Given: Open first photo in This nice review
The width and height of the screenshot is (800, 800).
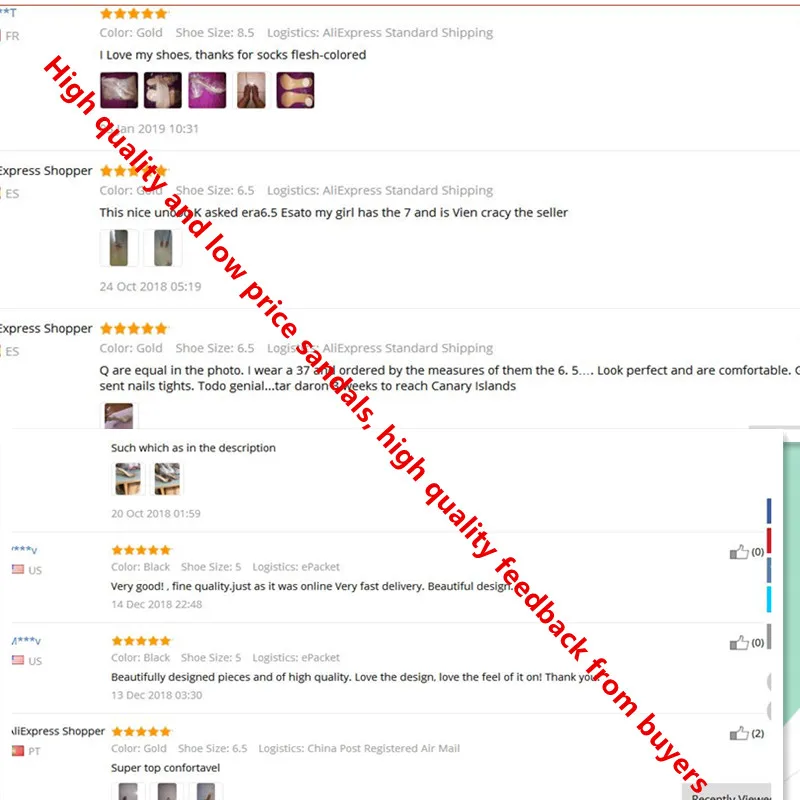Looking at the screenshot, I should click(119, 248).
